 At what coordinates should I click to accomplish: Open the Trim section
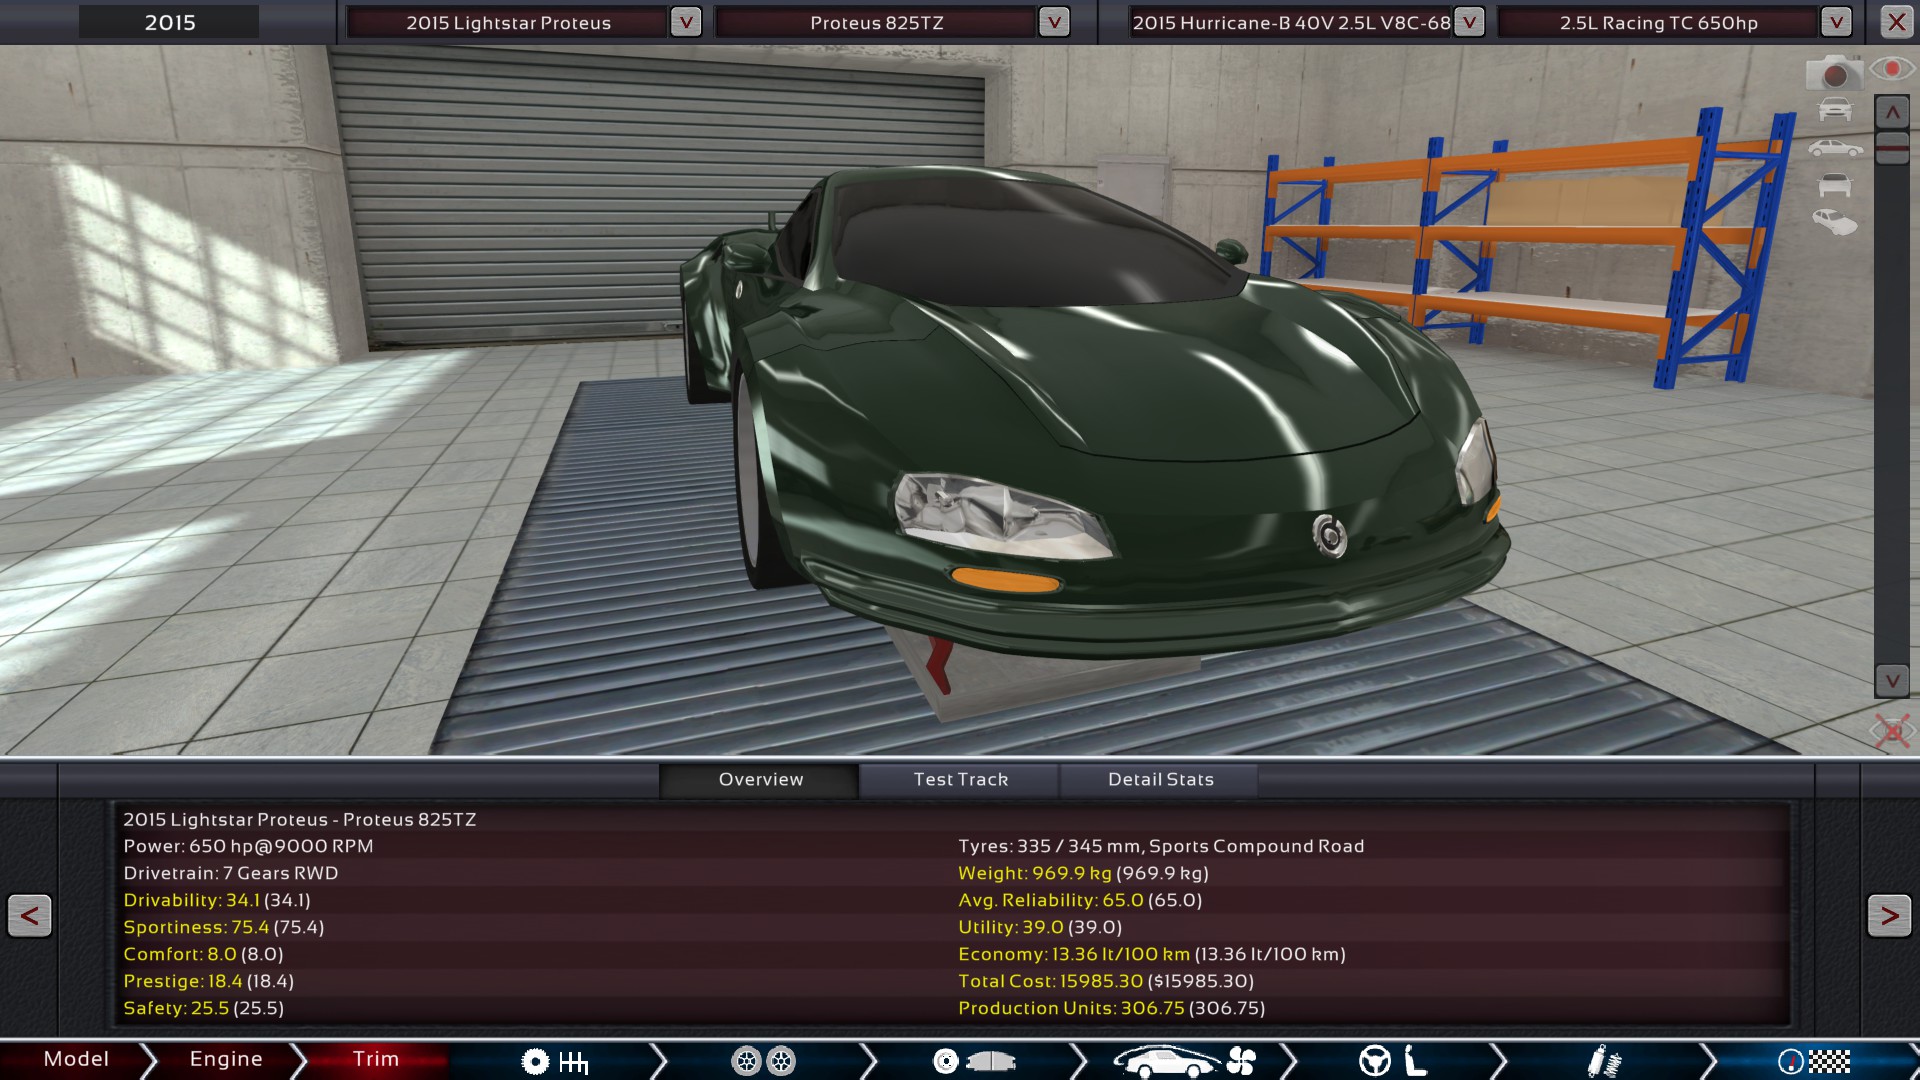tap(376, 1059)
